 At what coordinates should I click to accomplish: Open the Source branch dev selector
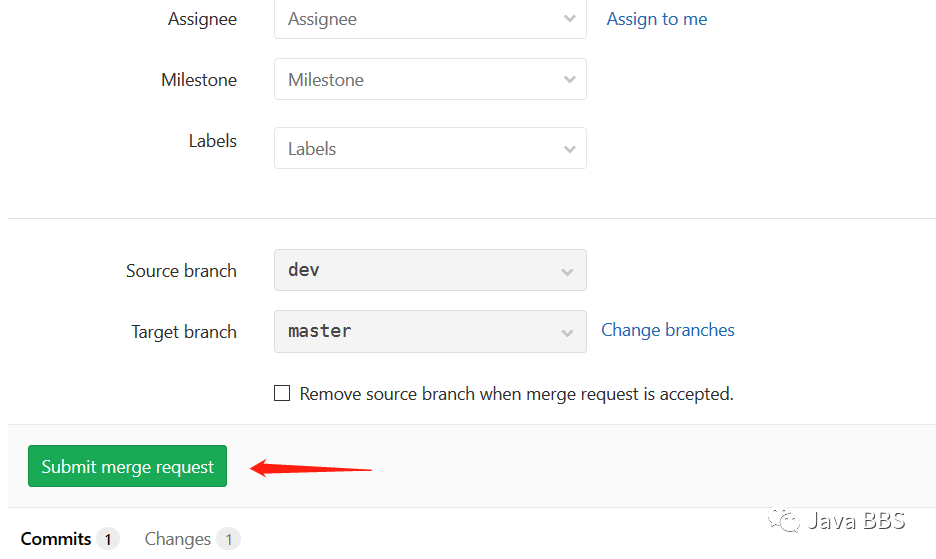430,270
